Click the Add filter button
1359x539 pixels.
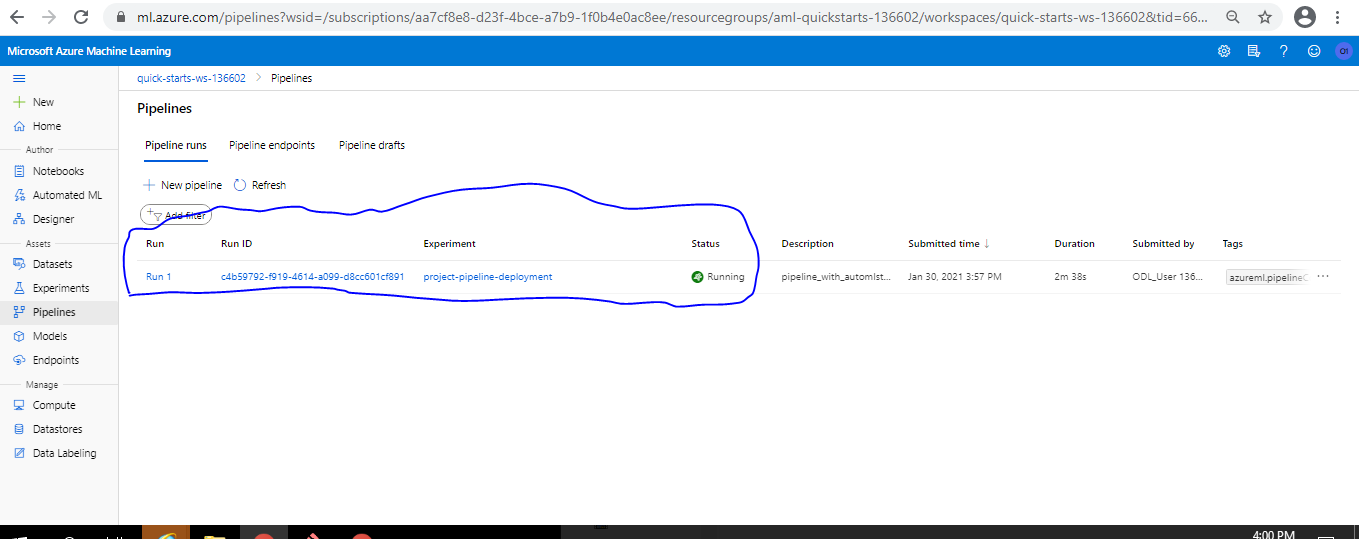tap(176, 215)
